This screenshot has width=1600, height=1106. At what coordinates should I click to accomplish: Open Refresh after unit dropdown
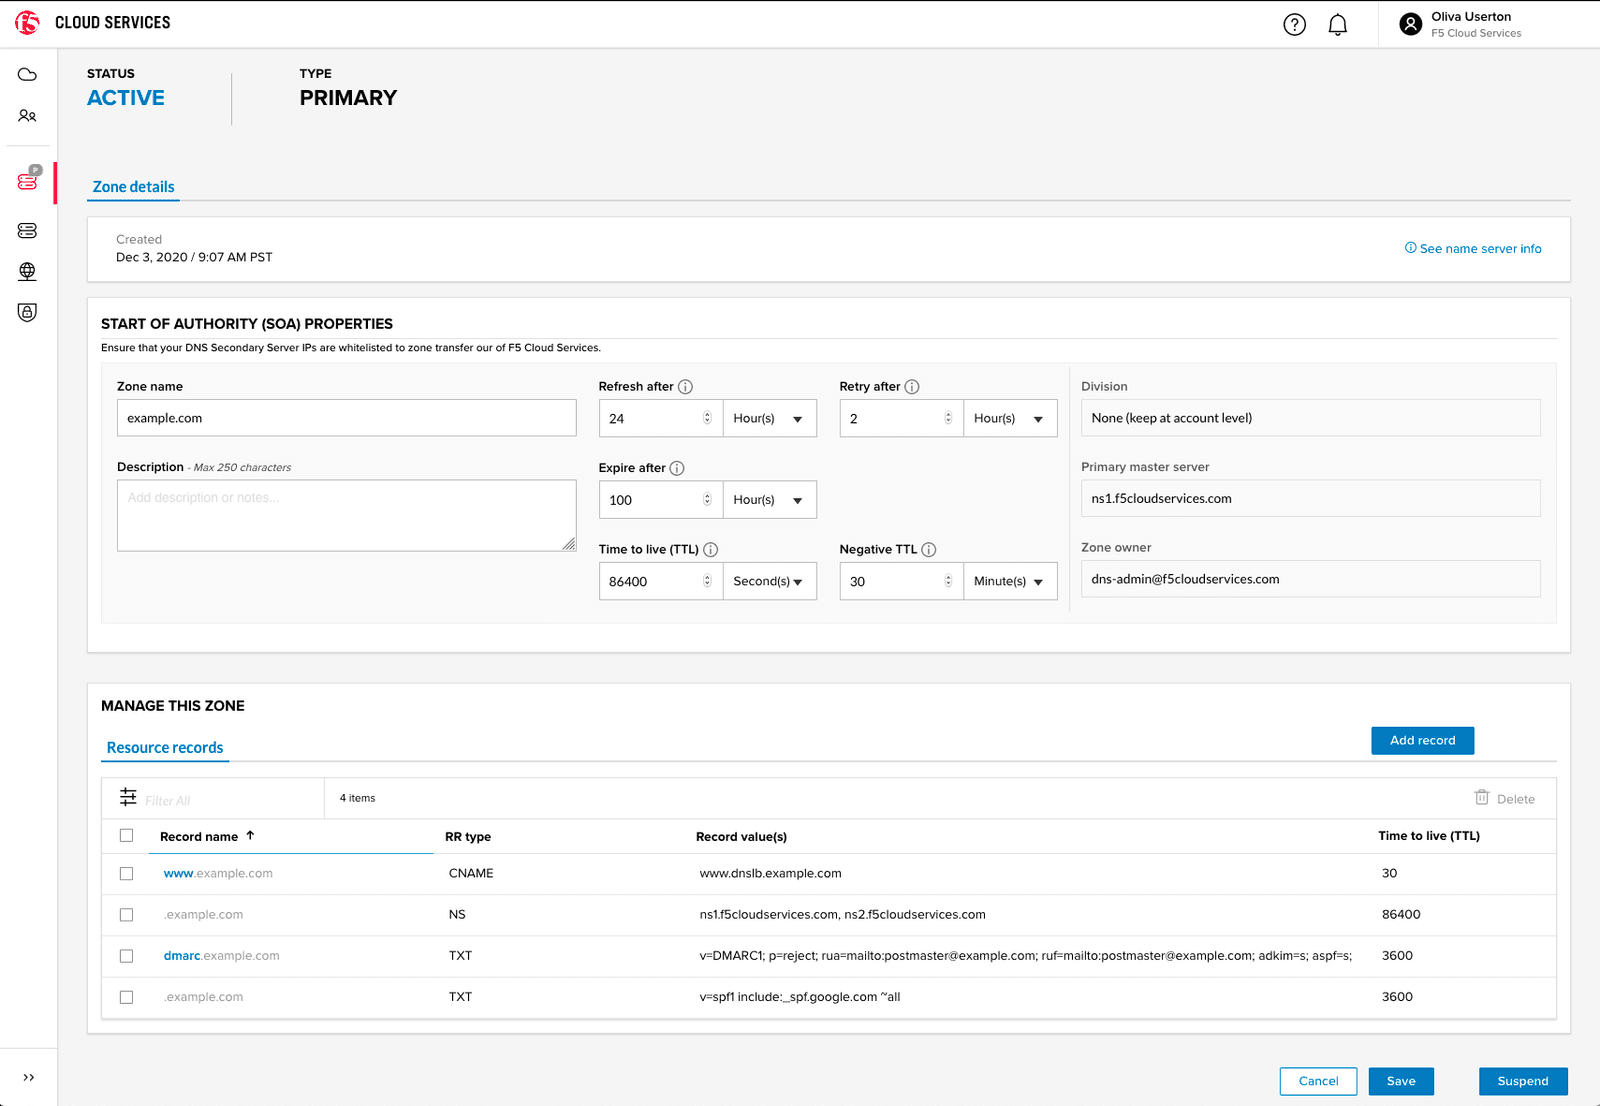click(769, 419)
